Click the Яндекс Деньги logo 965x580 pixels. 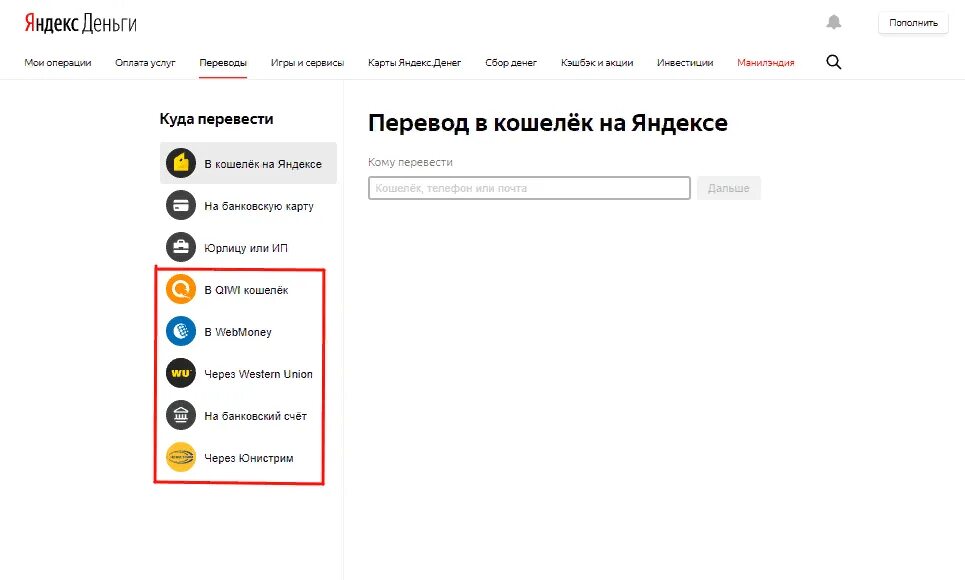click(x=80, y=23)
